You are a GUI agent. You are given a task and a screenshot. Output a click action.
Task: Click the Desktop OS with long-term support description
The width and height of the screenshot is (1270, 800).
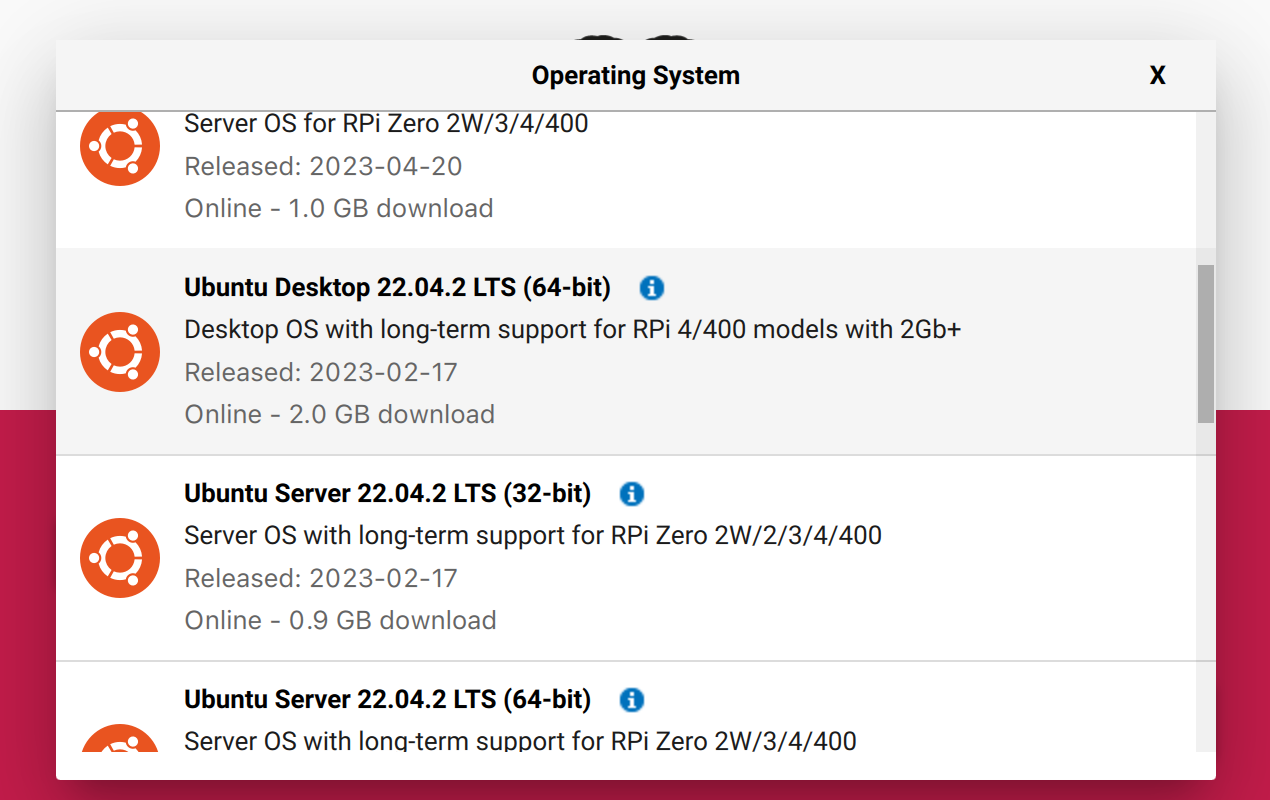pos(572,329)
